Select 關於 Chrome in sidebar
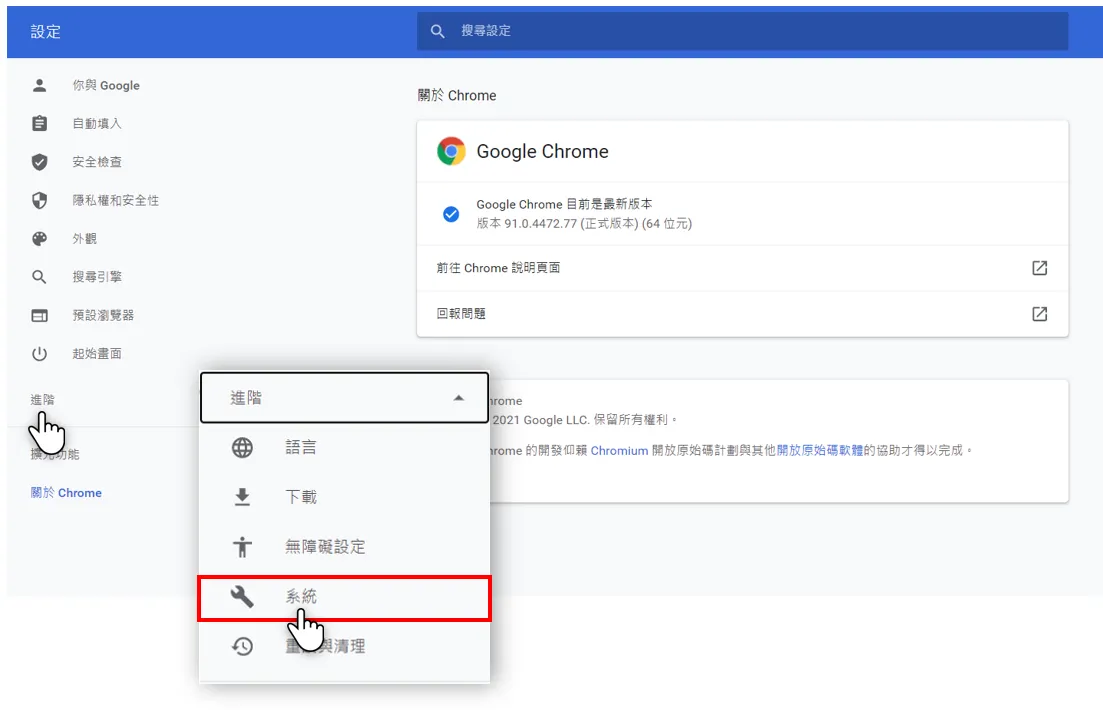Screen dimensions: 1103x710 [66, 493]
